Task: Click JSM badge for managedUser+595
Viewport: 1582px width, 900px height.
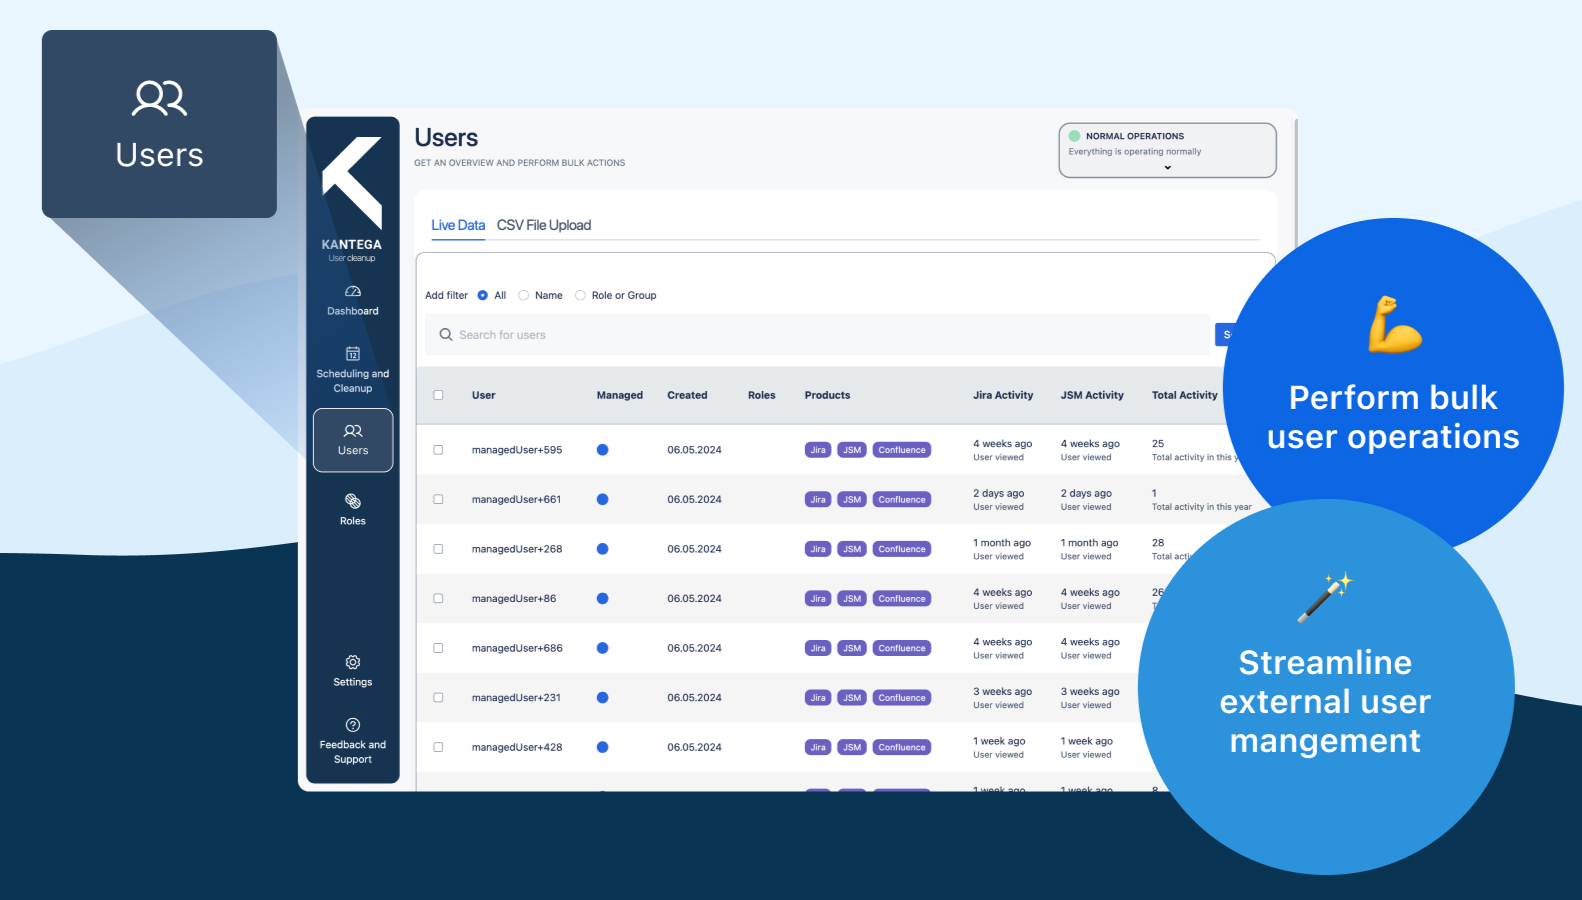Action: [852, 450]
